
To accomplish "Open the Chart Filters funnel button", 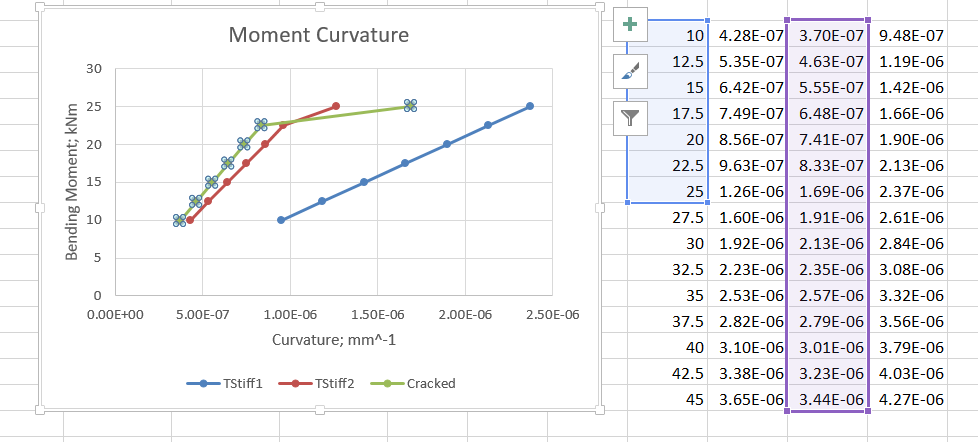I will [x=629, y=117].
